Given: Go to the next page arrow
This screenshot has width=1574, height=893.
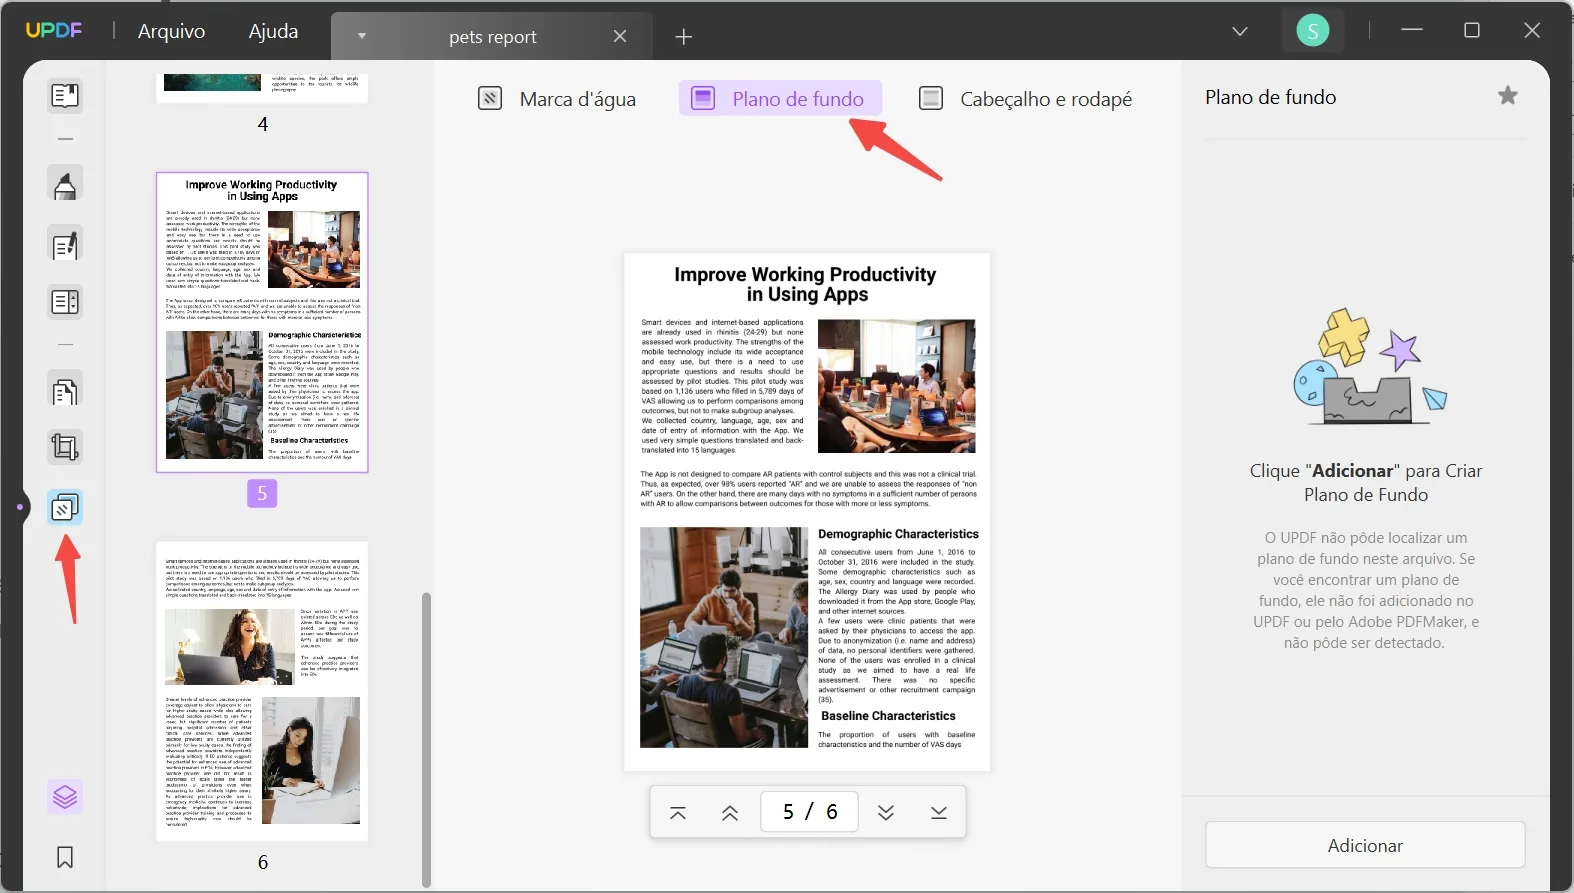Looking at the screenshot, I should click(x=886, y=812).
